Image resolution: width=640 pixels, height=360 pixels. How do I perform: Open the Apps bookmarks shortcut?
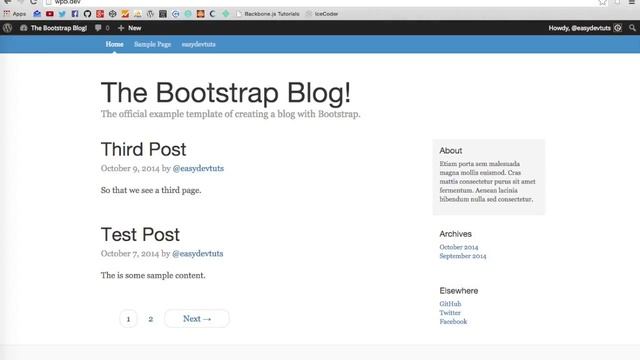[15, 14]
